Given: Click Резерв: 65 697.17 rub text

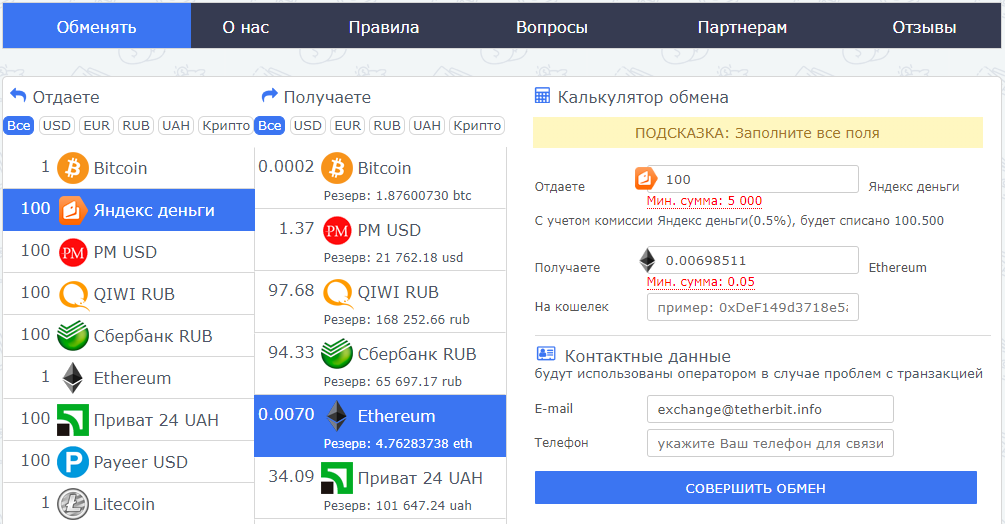Looking at the screenshot, I should coord(392,381).
